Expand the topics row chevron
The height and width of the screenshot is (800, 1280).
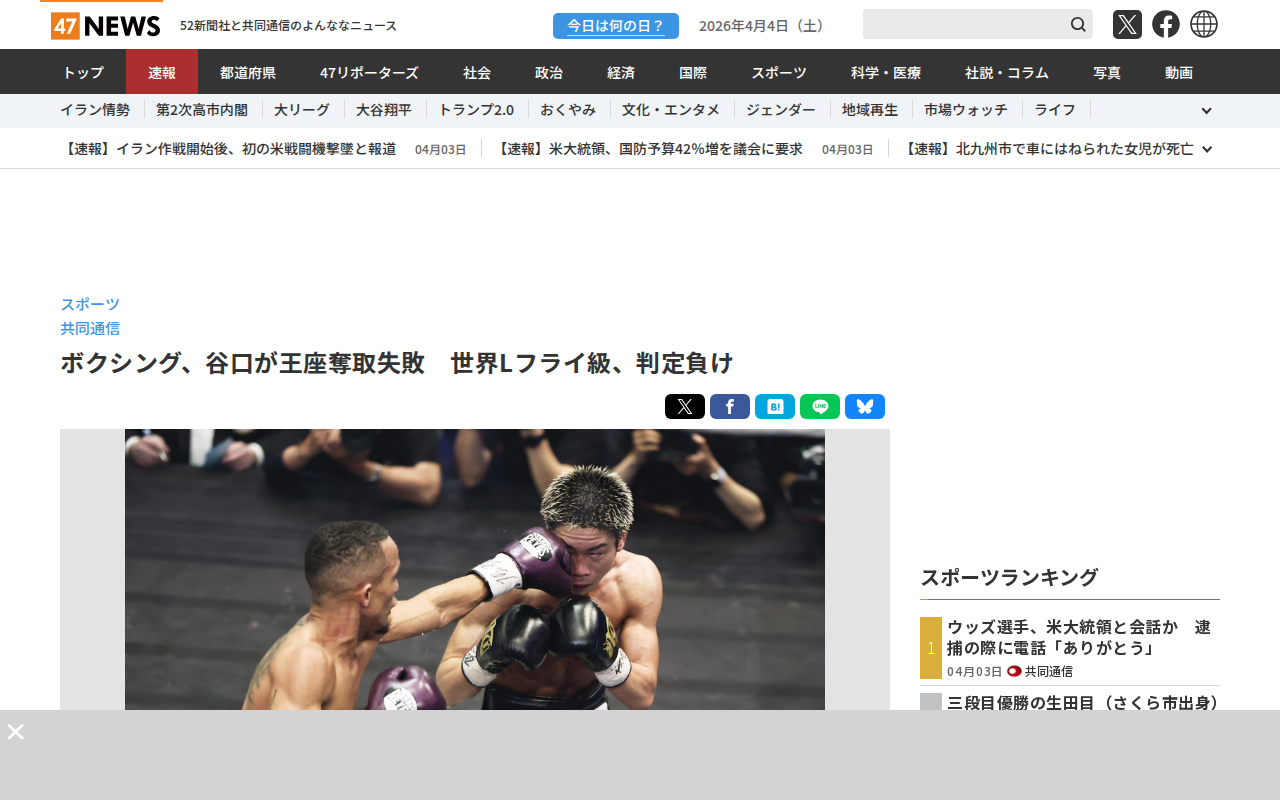click(1206, 111)
